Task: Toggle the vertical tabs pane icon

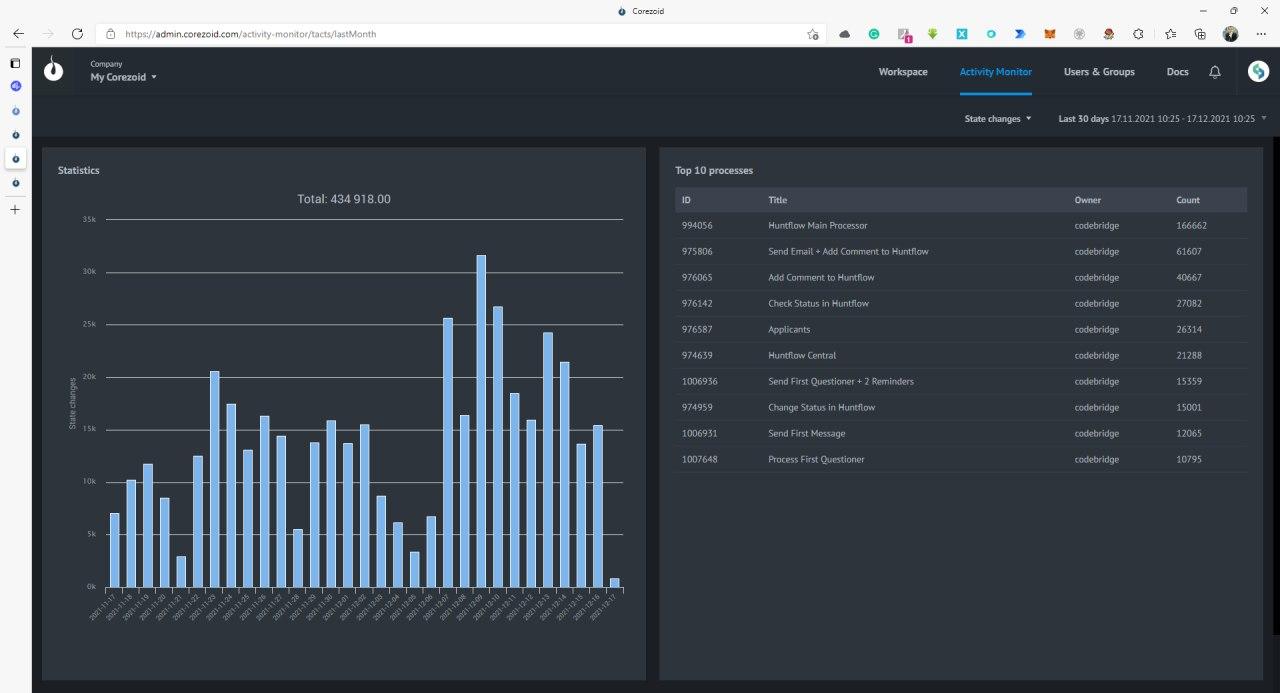Action: coord(15,63)
